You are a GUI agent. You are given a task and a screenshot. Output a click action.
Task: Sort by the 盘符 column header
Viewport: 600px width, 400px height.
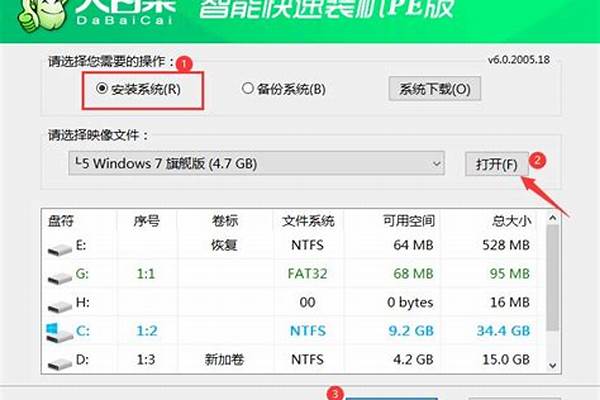[60, 221]
